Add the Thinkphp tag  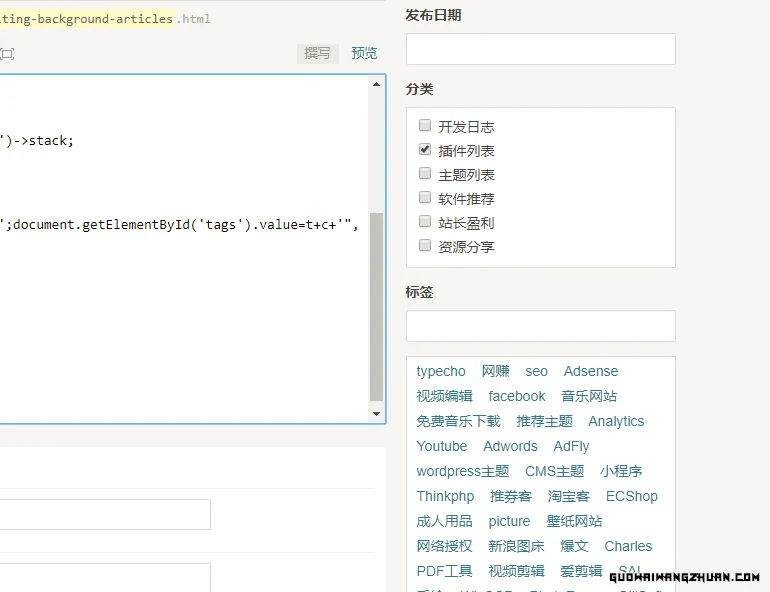coord(445,496)
